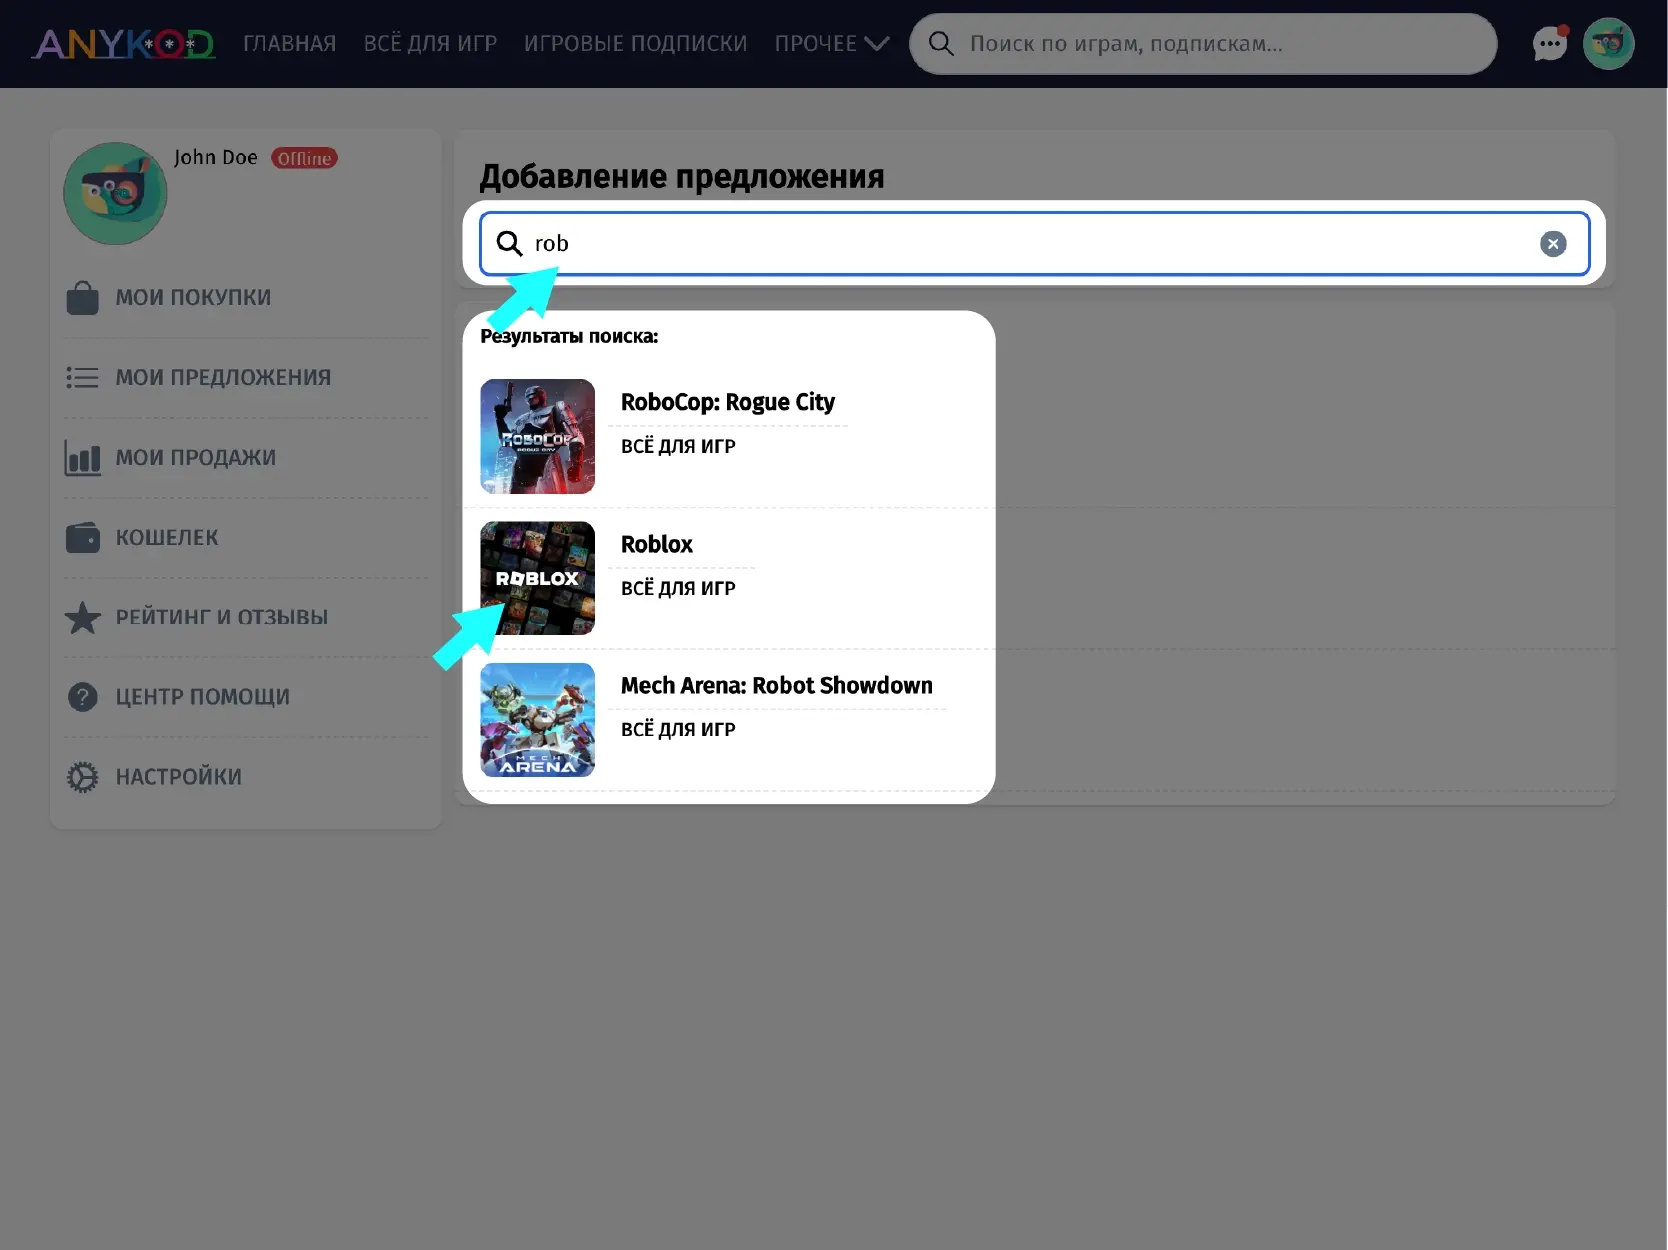Screen dimensions: 1668x1250
Task: Open ЦЕНТР ПОМОЩИ in the sidebar
Action: pyautogui.click(x=203, y=697)
